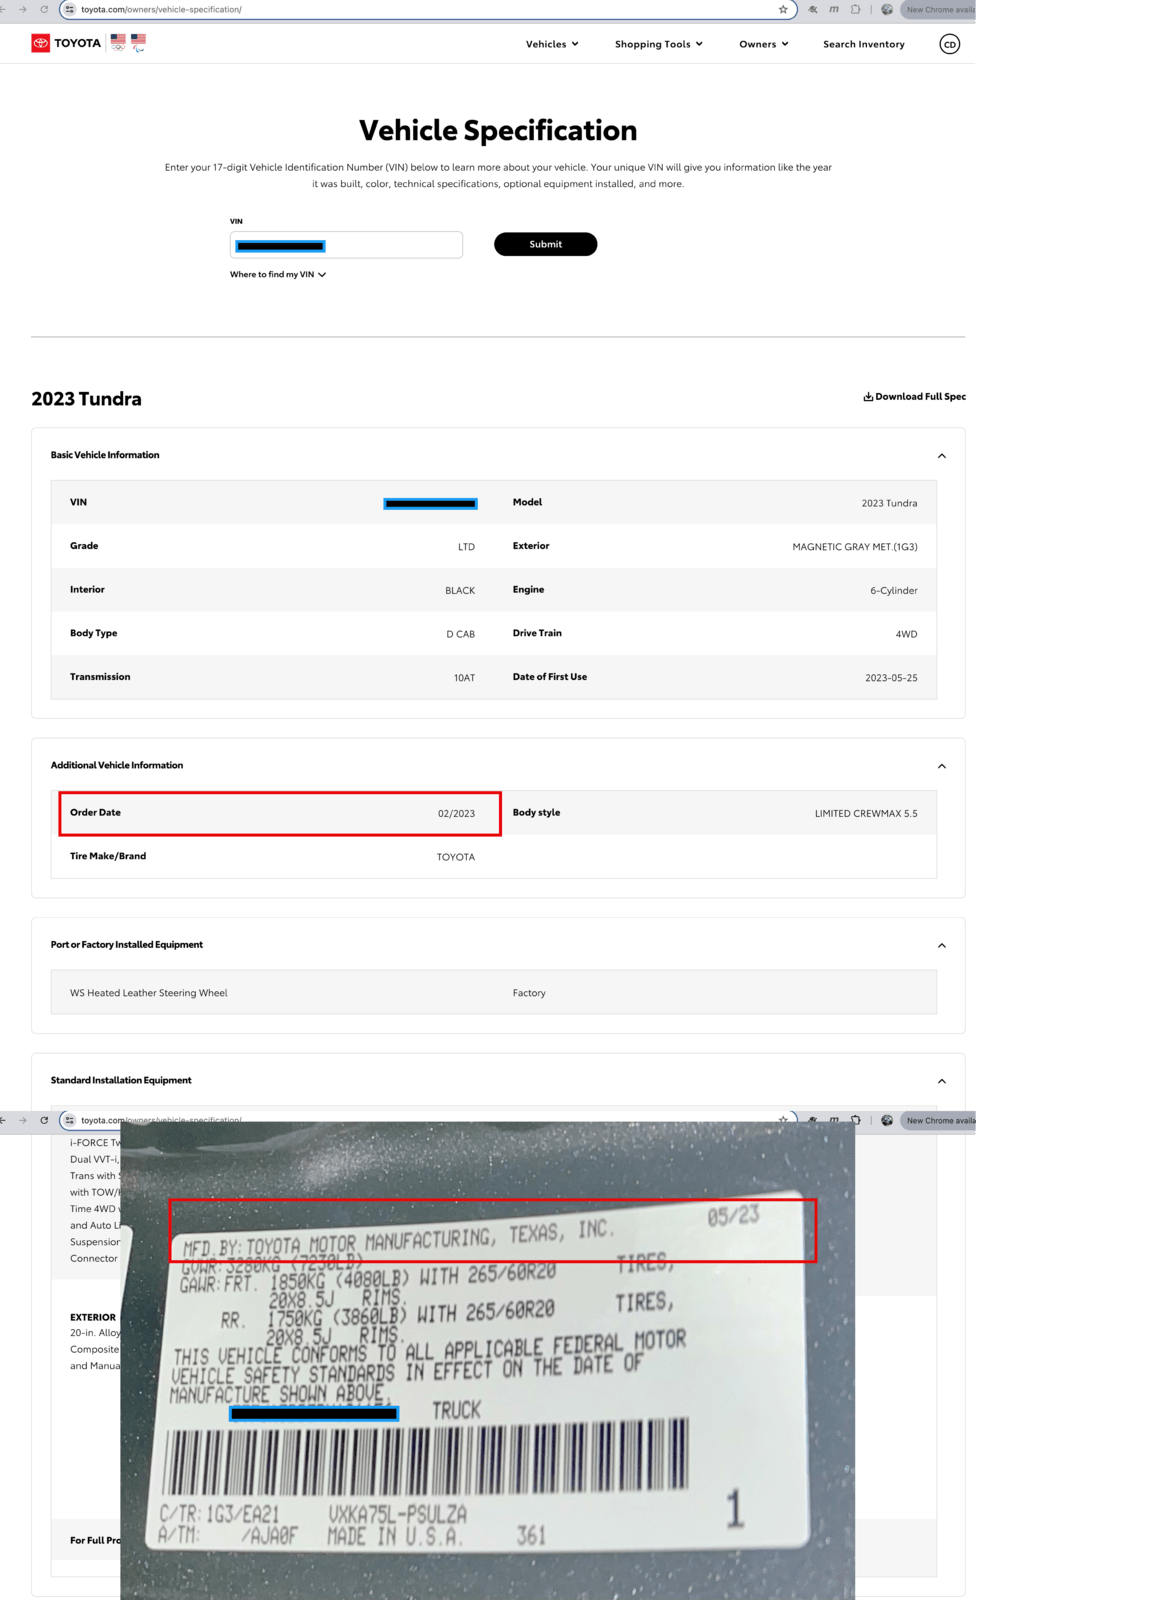Click the Factory cell in the equipment row
The image size is (1159, 1600).
[529, 993]
